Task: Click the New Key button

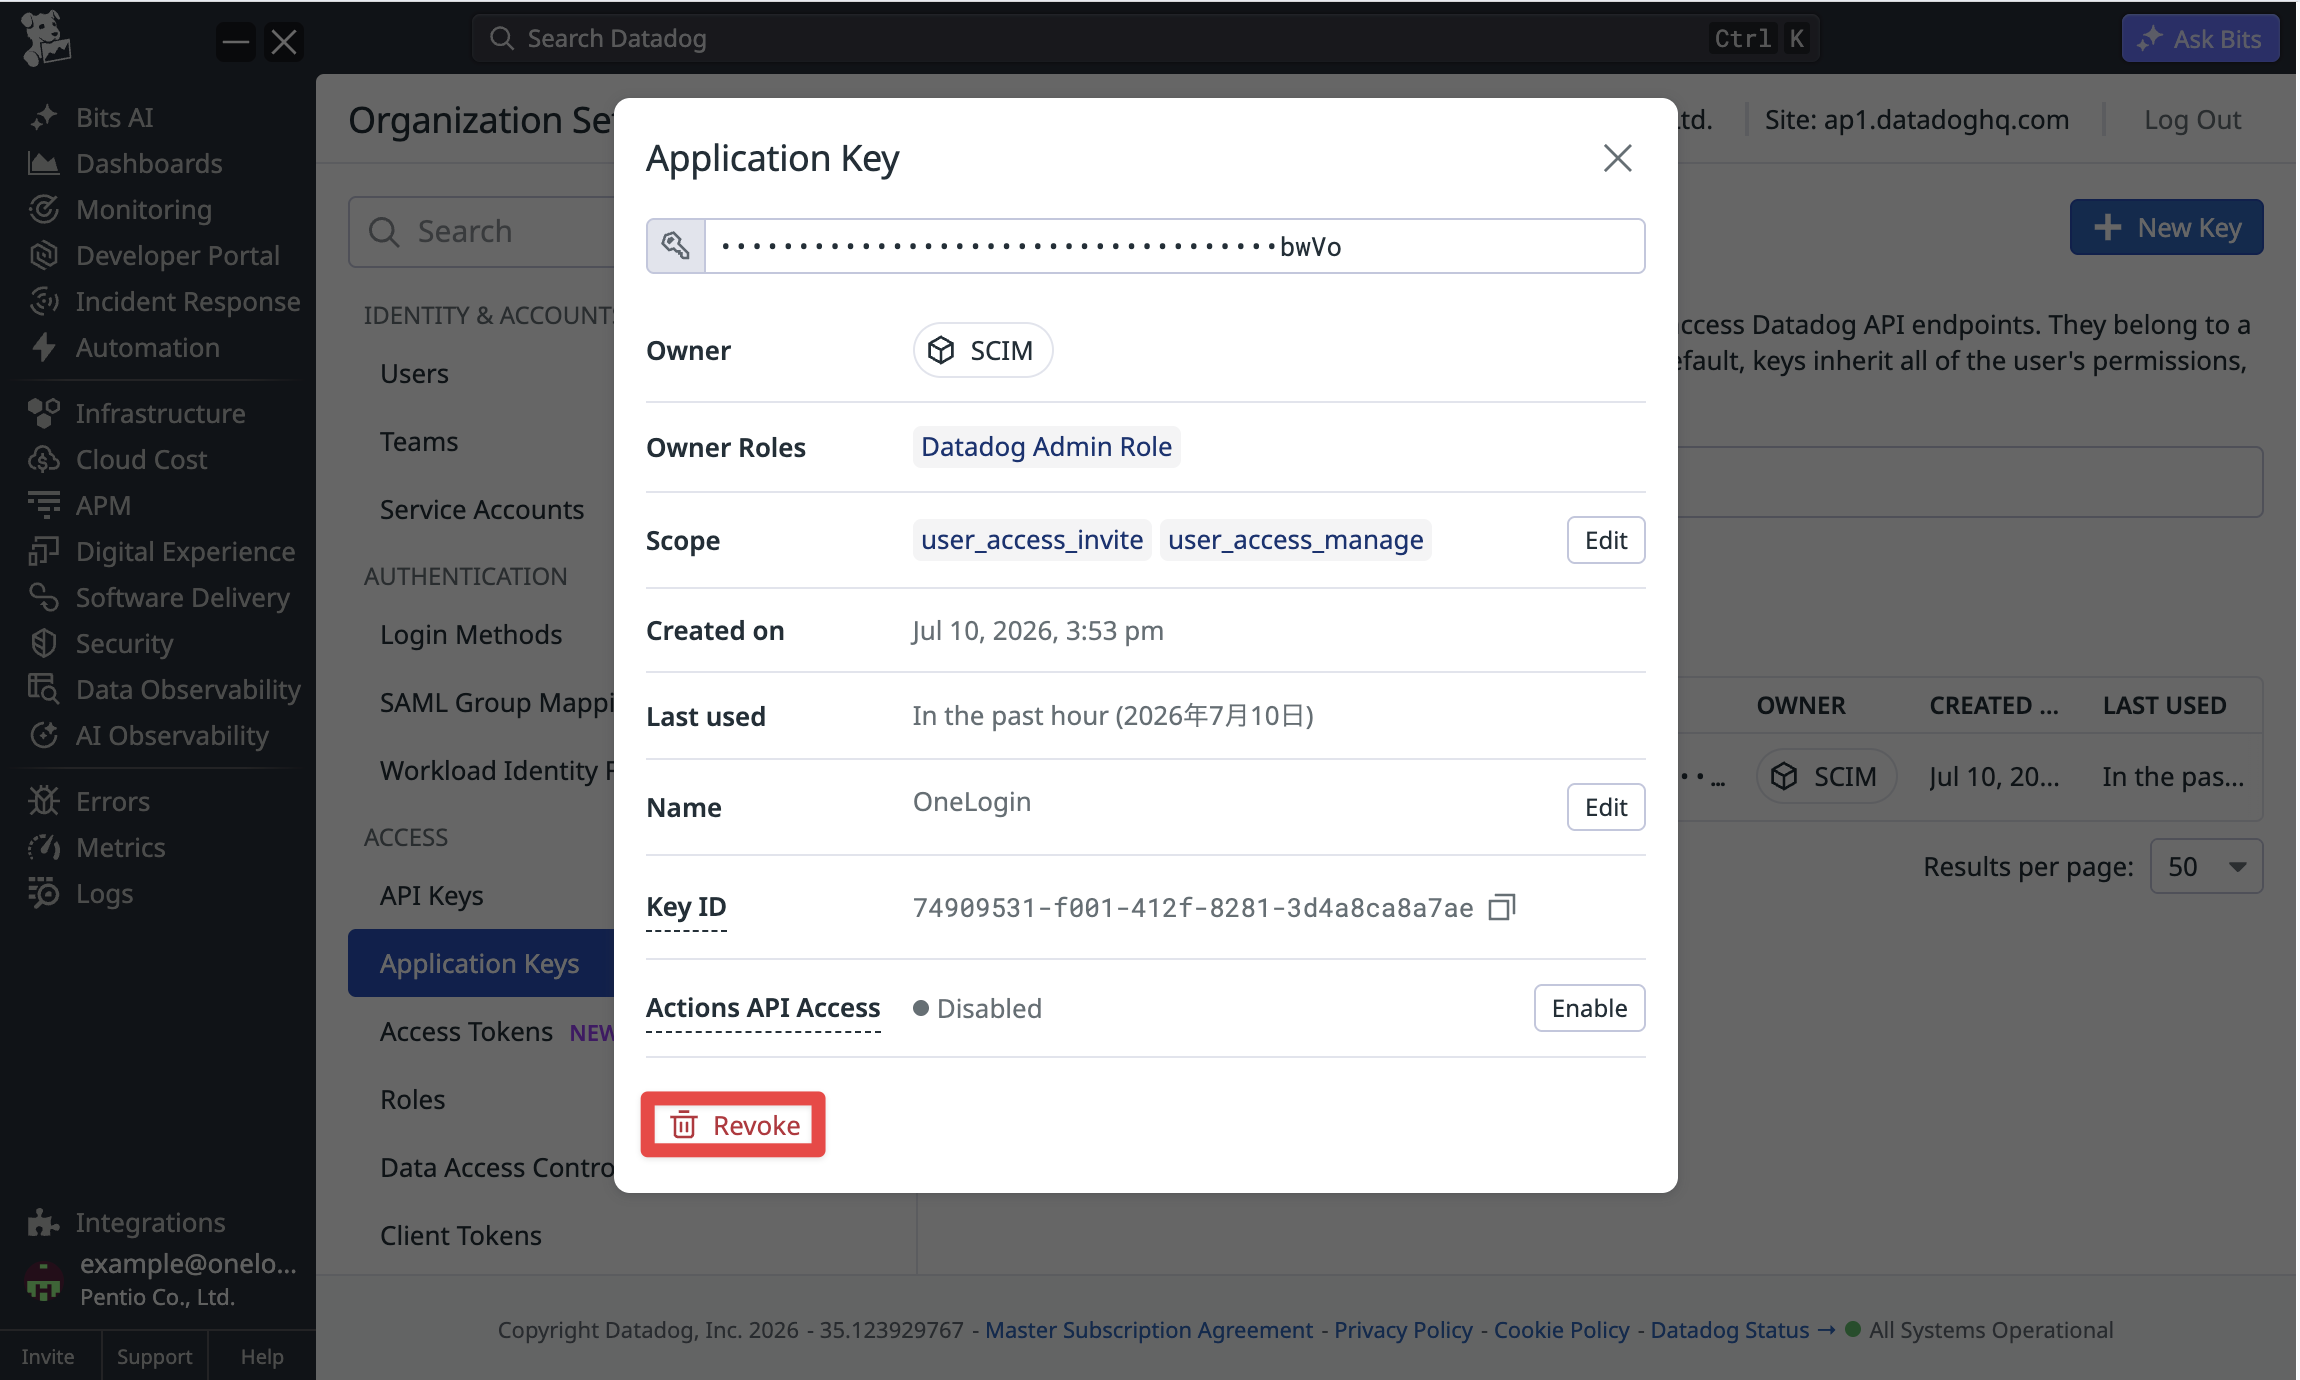Action: point(2167,227)
